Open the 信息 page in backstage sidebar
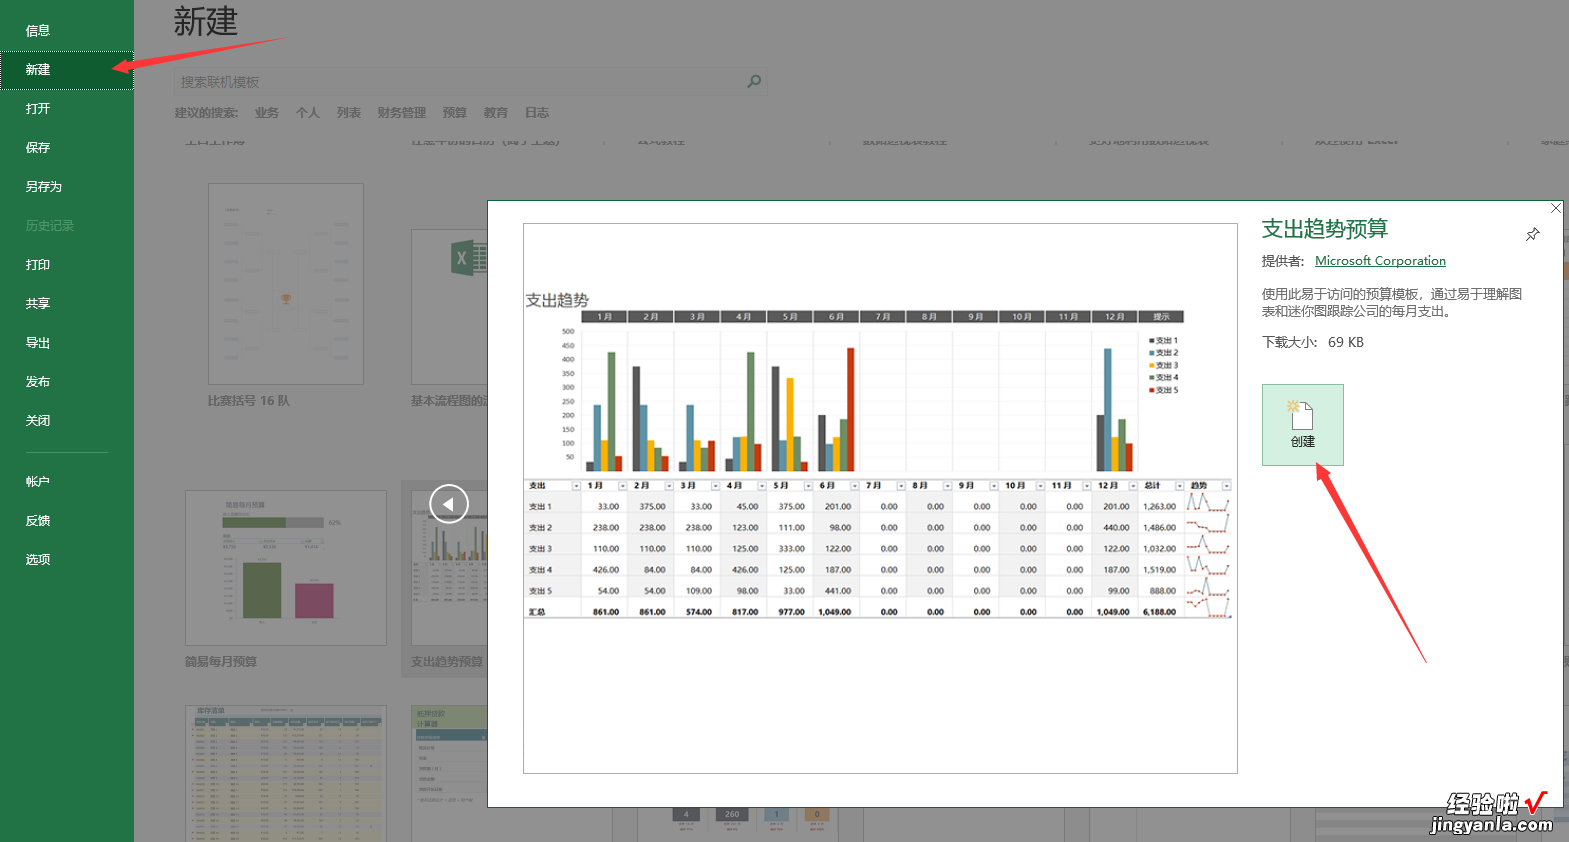The width and height of the screenshot is (1569, 842). pyautogui.click(x=67, y=30)
